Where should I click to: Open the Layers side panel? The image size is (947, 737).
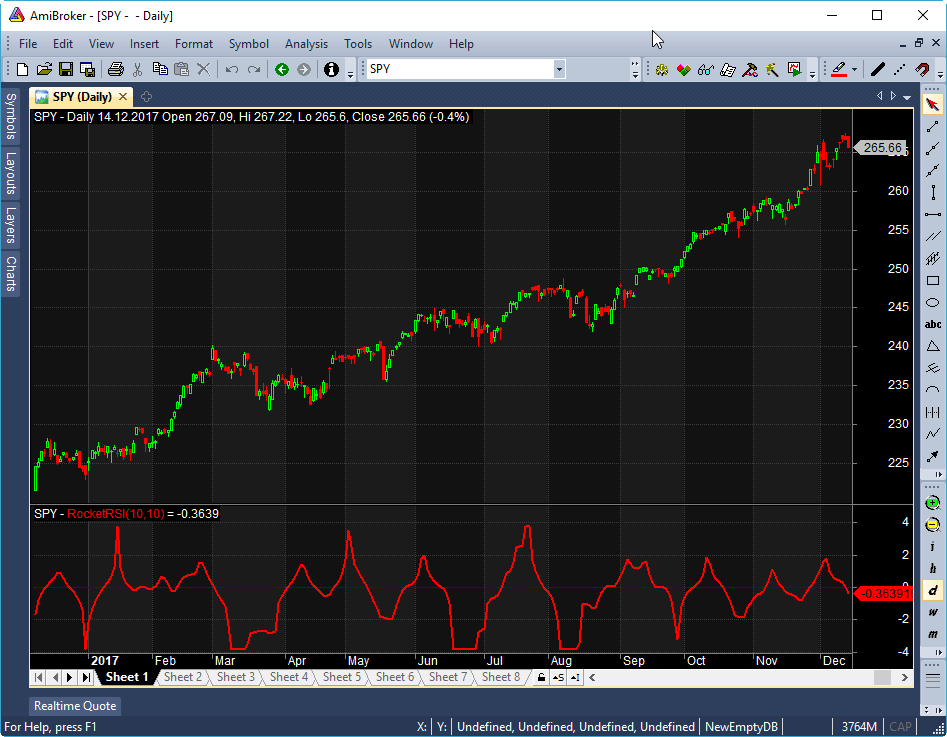click(x=11, y=225)
